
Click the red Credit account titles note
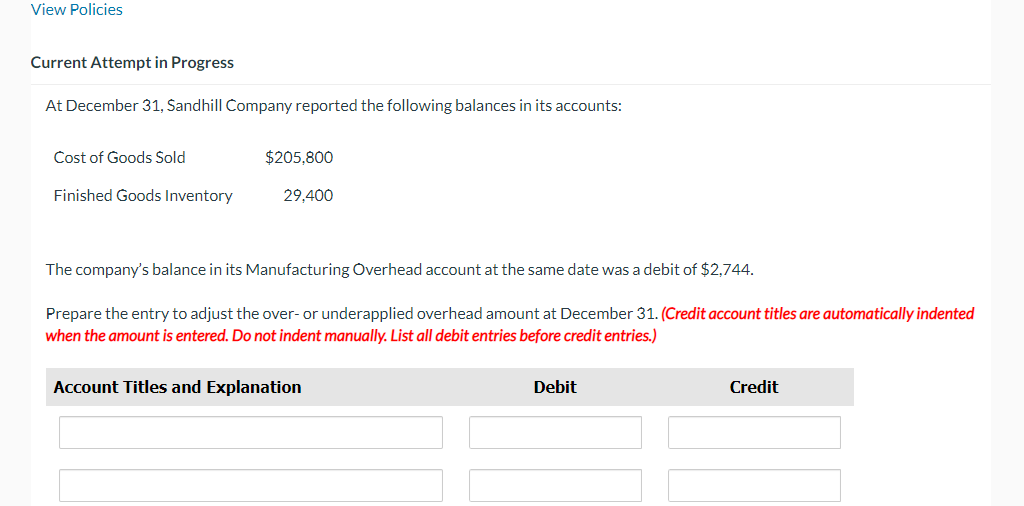click(x=817, y=313)
